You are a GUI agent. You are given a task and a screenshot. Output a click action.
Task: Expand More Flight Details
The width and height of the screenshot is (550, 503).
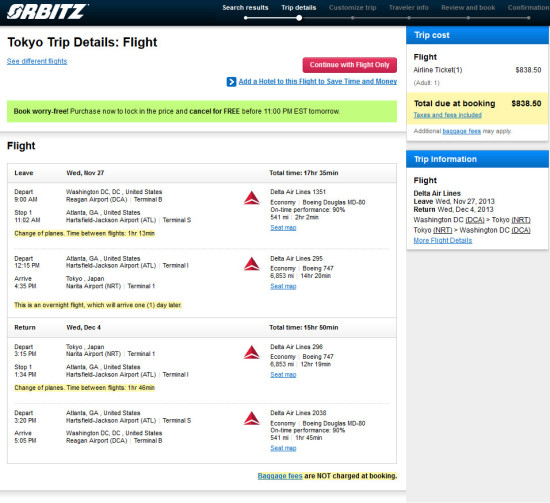(x=443, y=241)
